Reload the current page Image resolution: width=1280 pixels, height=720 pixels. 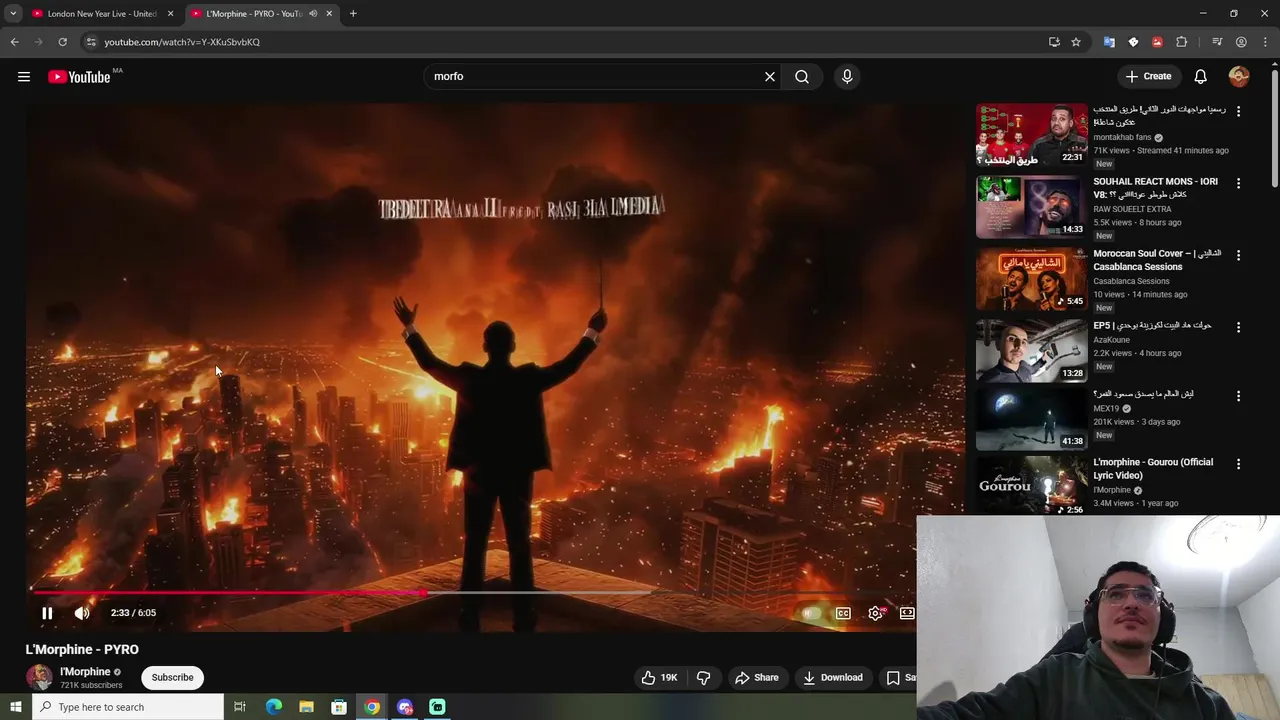pos(62,42)
